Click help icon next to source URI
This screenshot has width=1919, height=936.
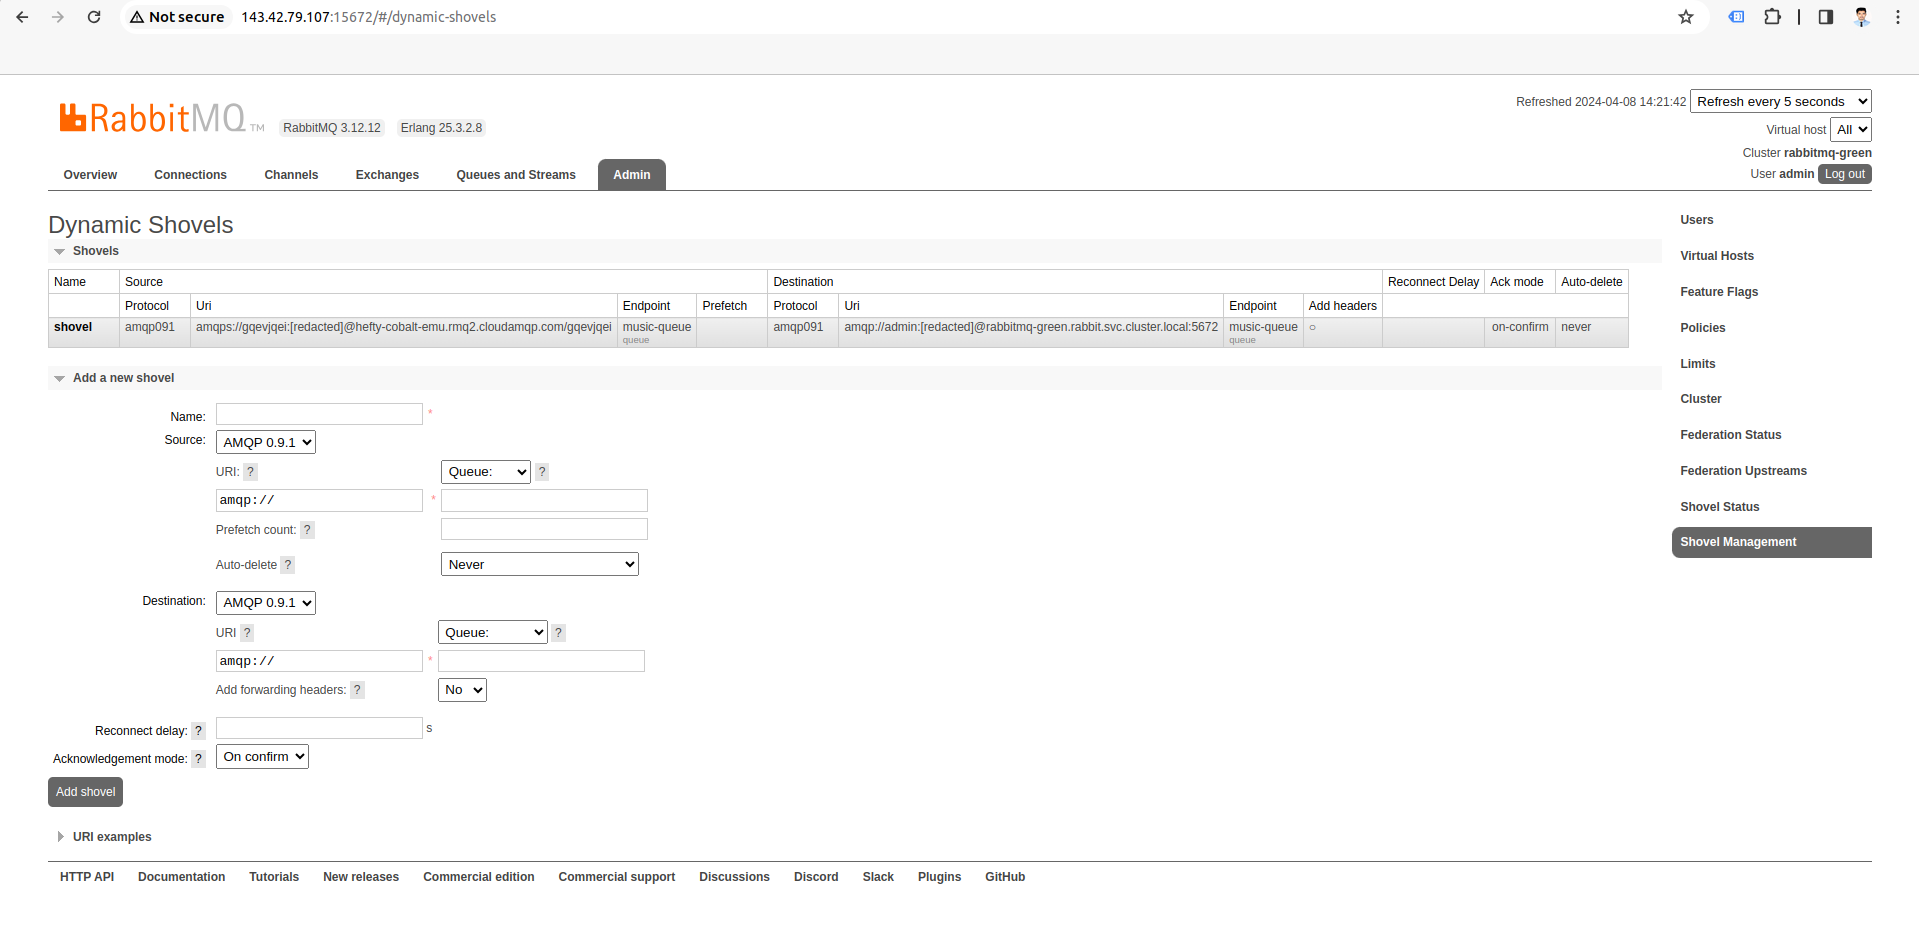(x=251, y=472)
